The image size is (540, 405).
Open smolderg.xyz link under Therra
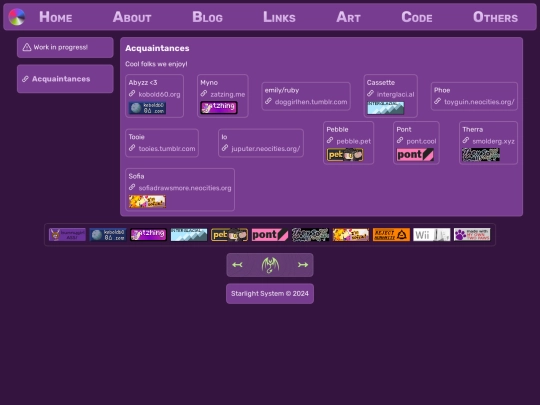494,141
